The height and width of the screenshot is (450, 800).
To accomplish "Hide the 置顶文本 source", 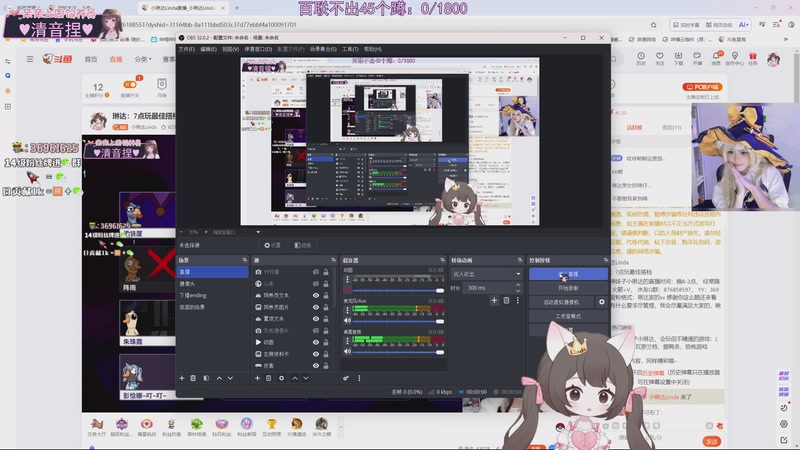I will click(316, 319).
